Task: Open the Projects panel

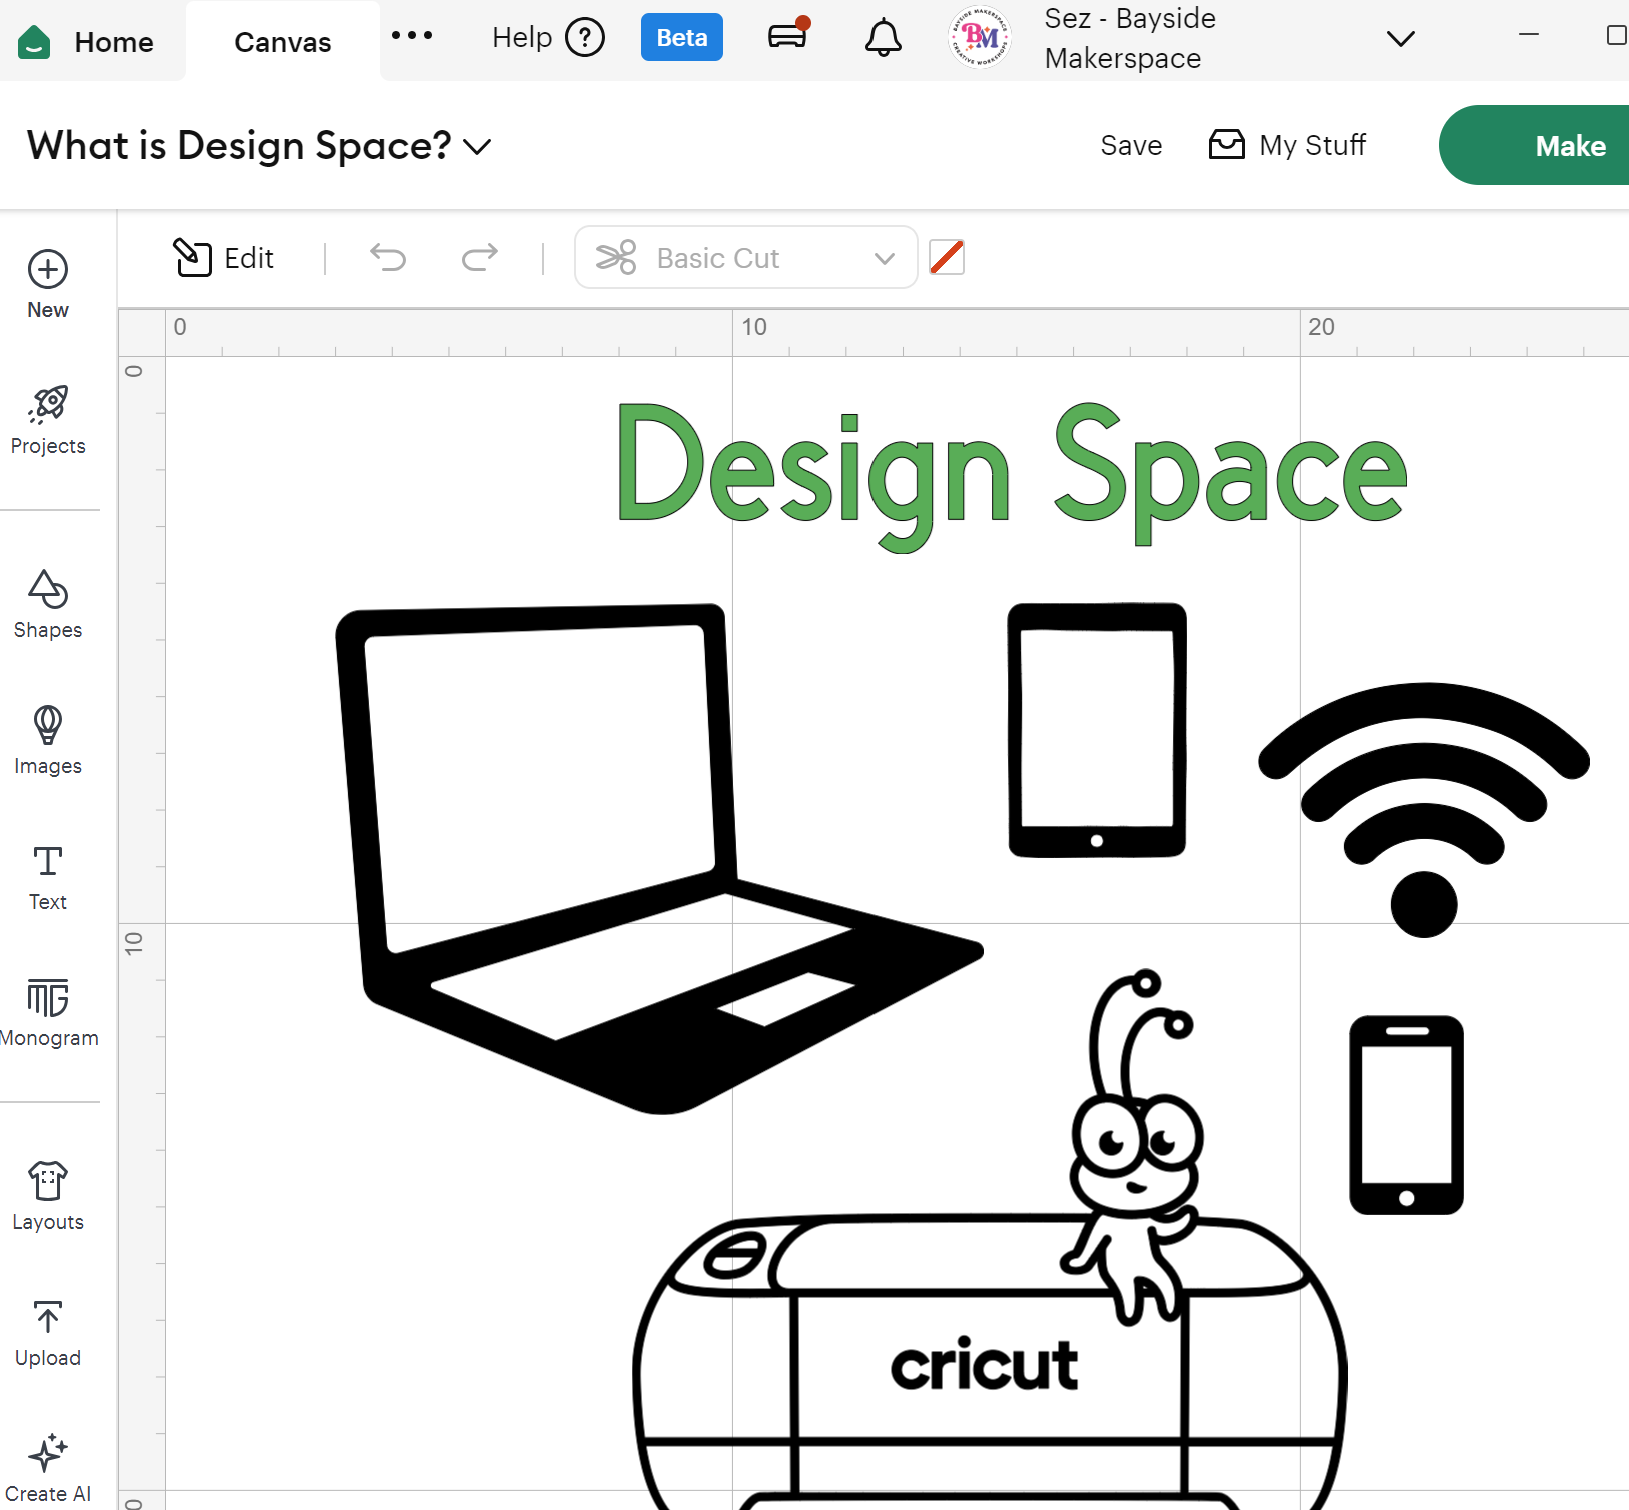Action: click(x=48, y=420)
